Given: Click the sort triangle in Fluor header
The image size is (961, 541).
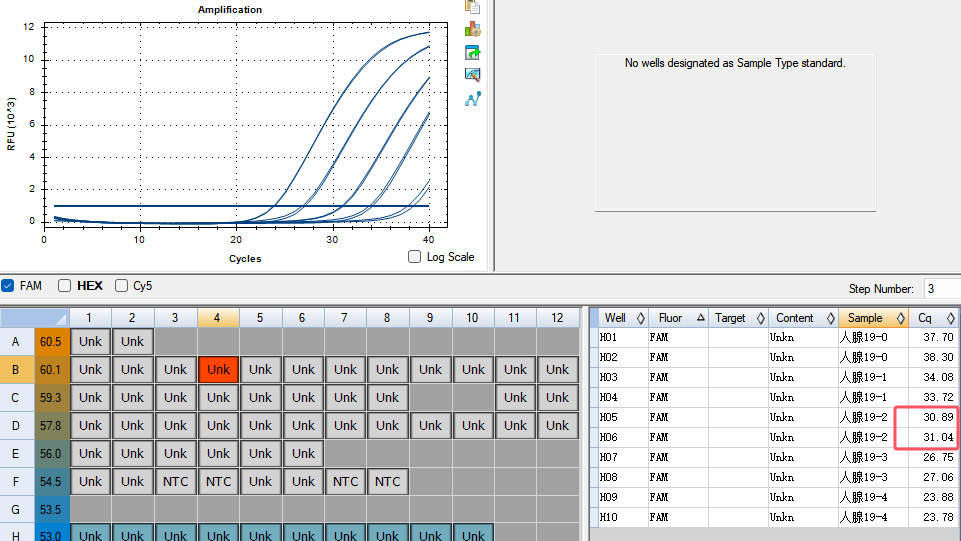Looking at the screenshot, I should coord(700,317).
